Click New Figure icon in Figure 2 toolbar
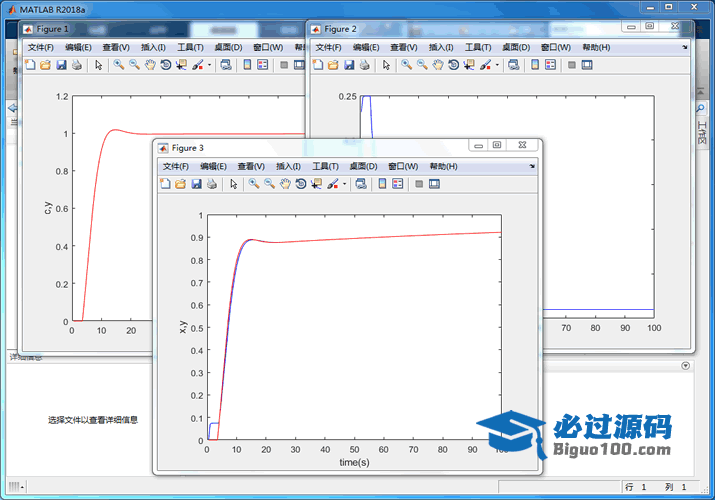 pyautogui.click(x=318, y=65)
